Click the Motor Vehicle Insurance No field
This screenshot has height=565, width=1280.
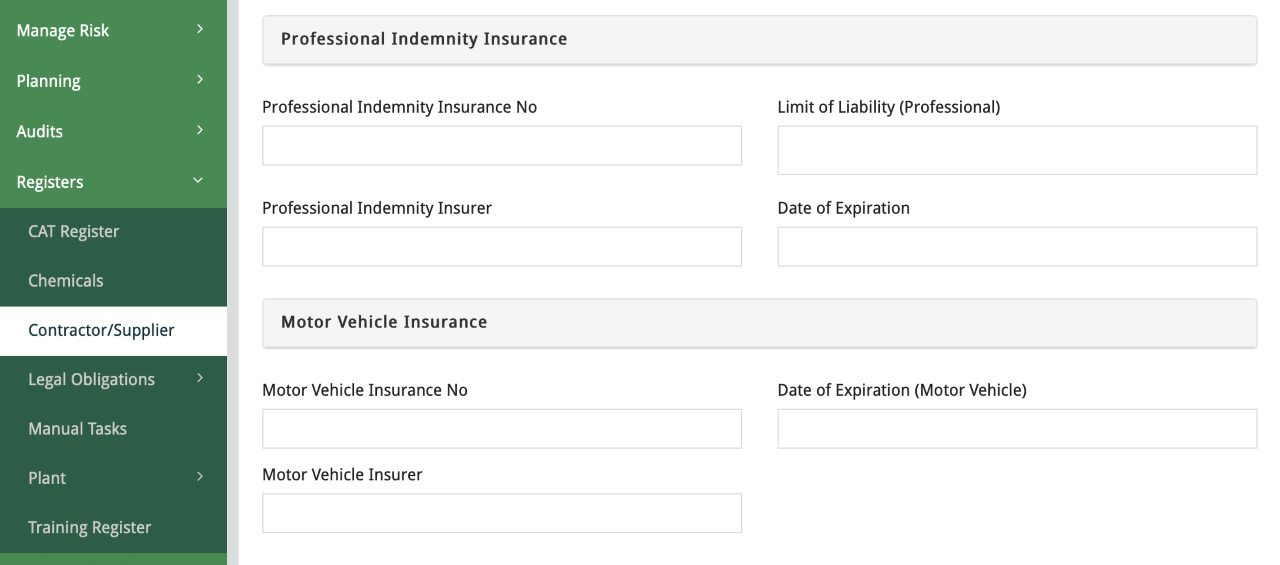click(502, 429)
